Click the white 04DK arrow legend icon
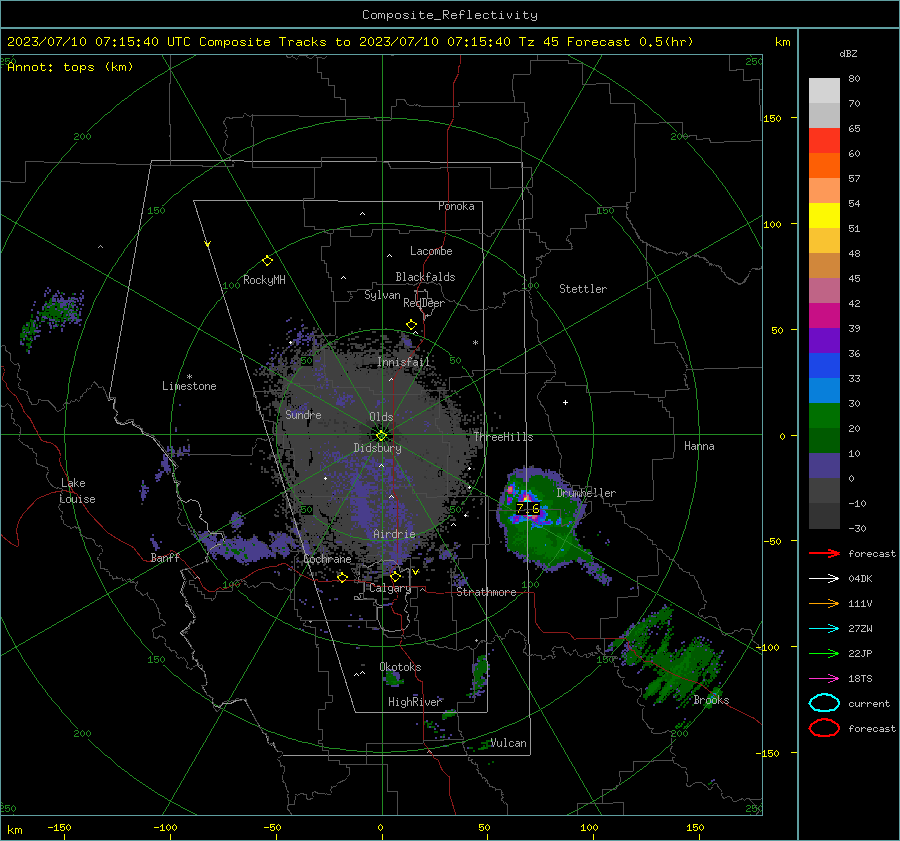900x841 pixels. click(x=824, y=579)
